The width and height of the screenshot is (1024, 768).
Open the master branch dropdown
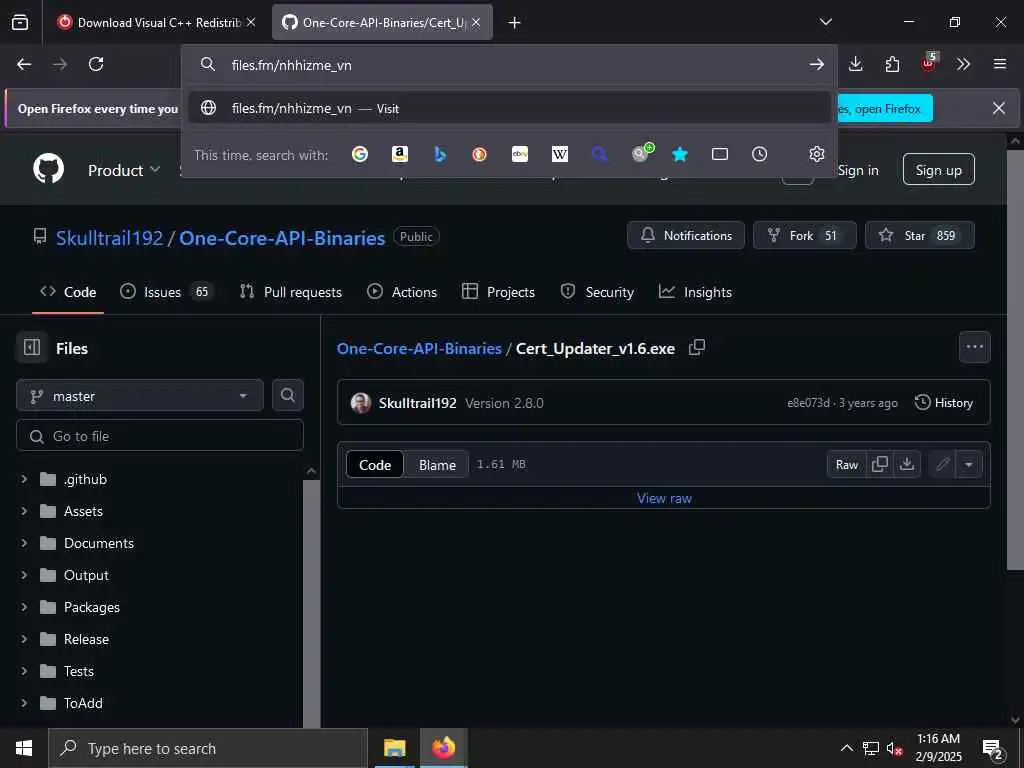[140, 396]
